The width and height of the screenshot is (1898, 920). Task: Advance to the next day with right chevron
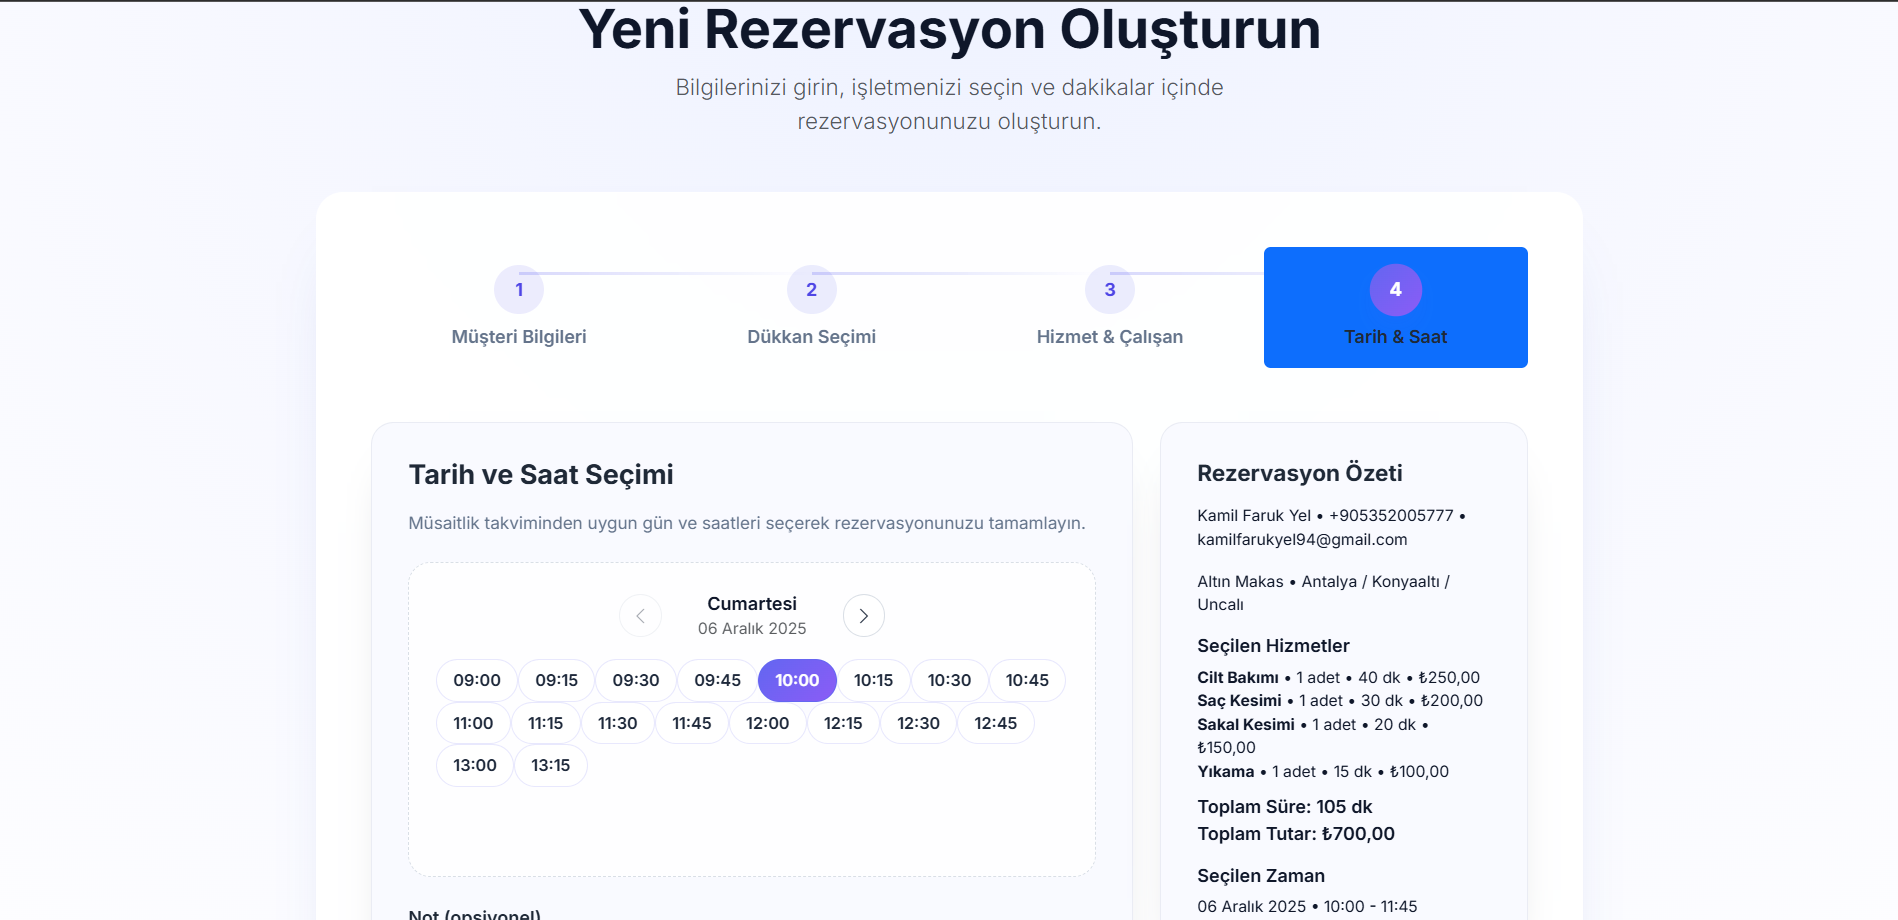point(863,615)
